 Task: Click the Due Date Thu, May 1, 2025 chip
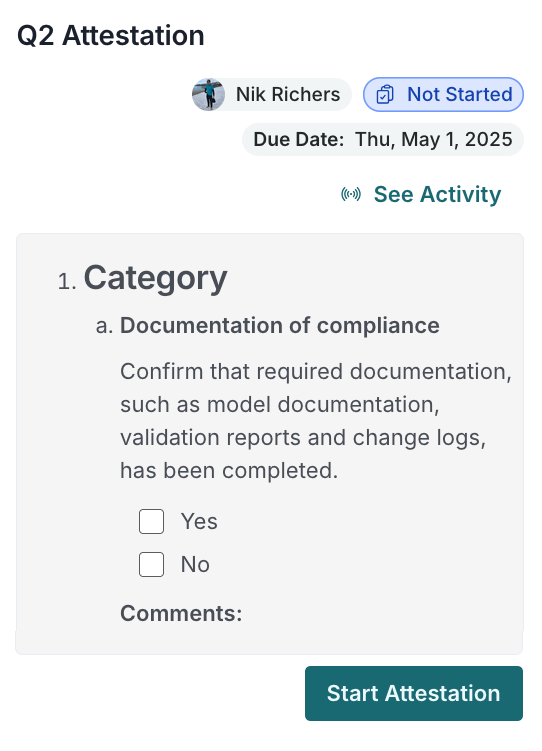coord(383,139)
